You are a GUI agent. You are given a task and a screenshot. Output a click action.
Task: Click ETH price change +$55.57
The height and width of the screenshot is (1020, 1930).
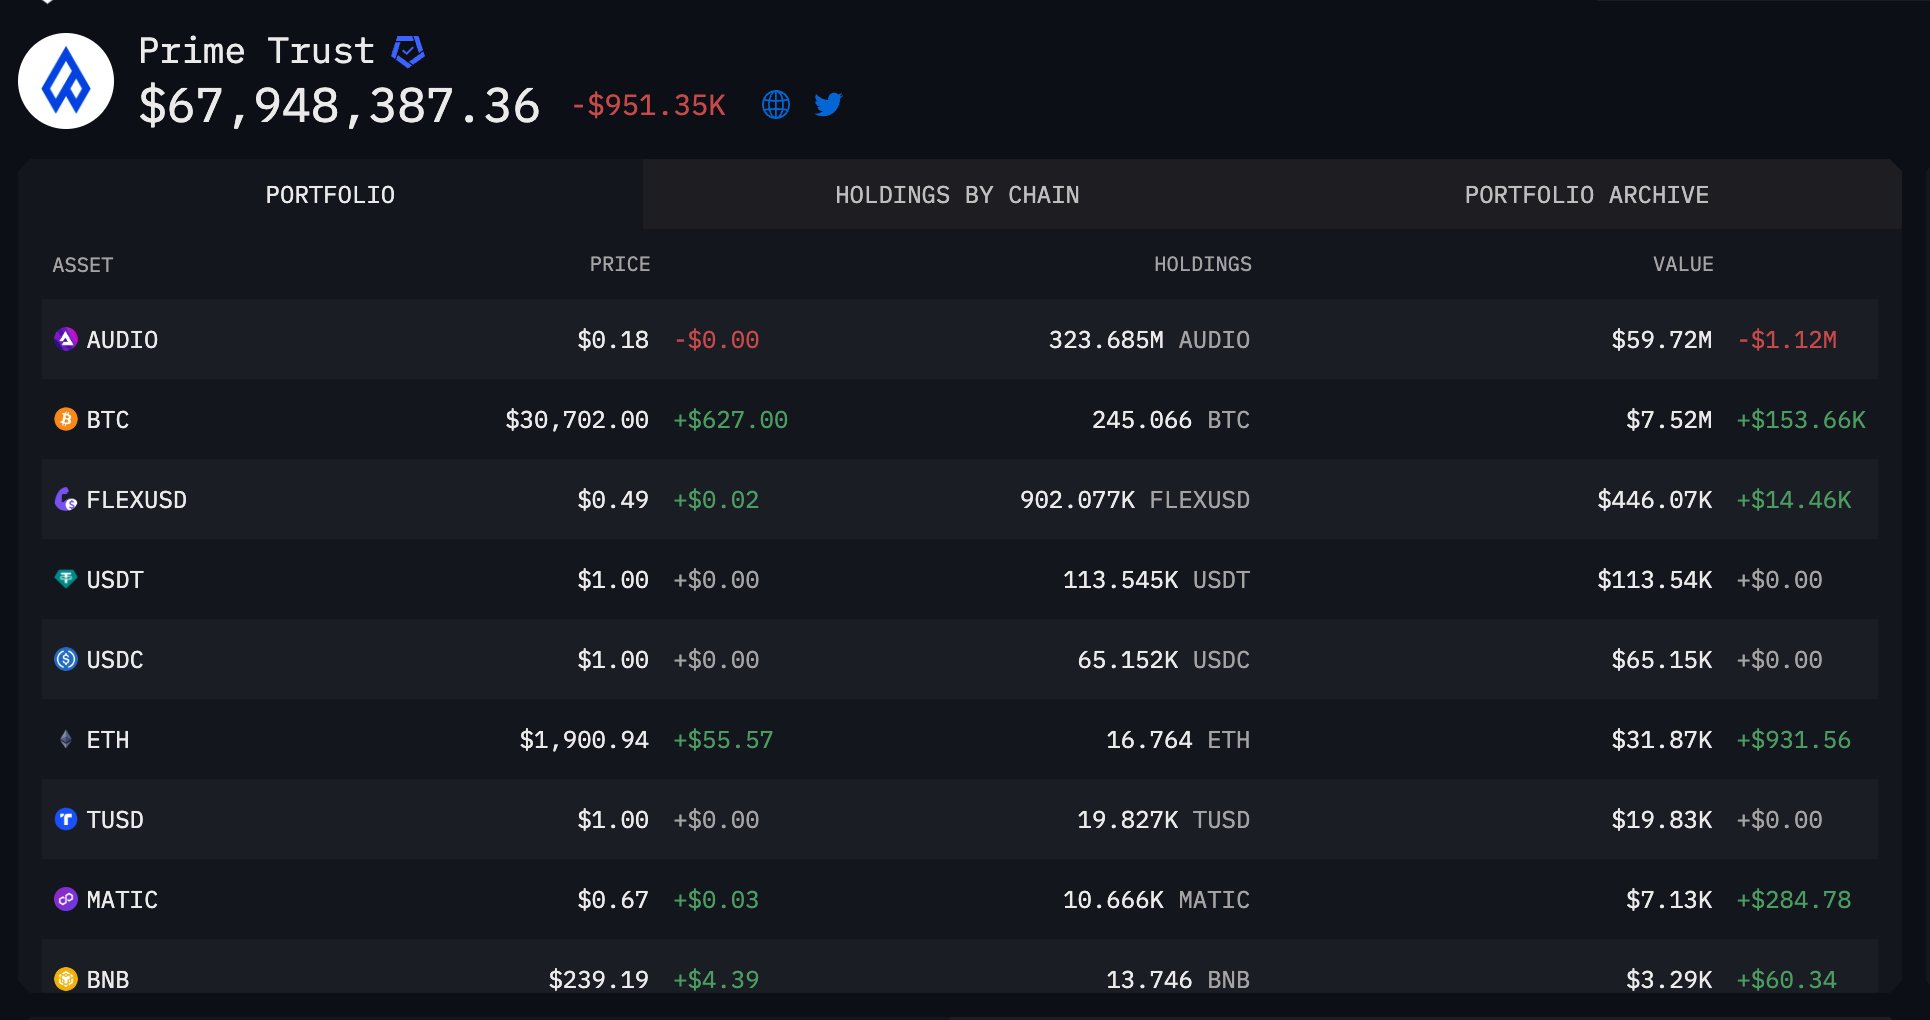coord(723,740)
